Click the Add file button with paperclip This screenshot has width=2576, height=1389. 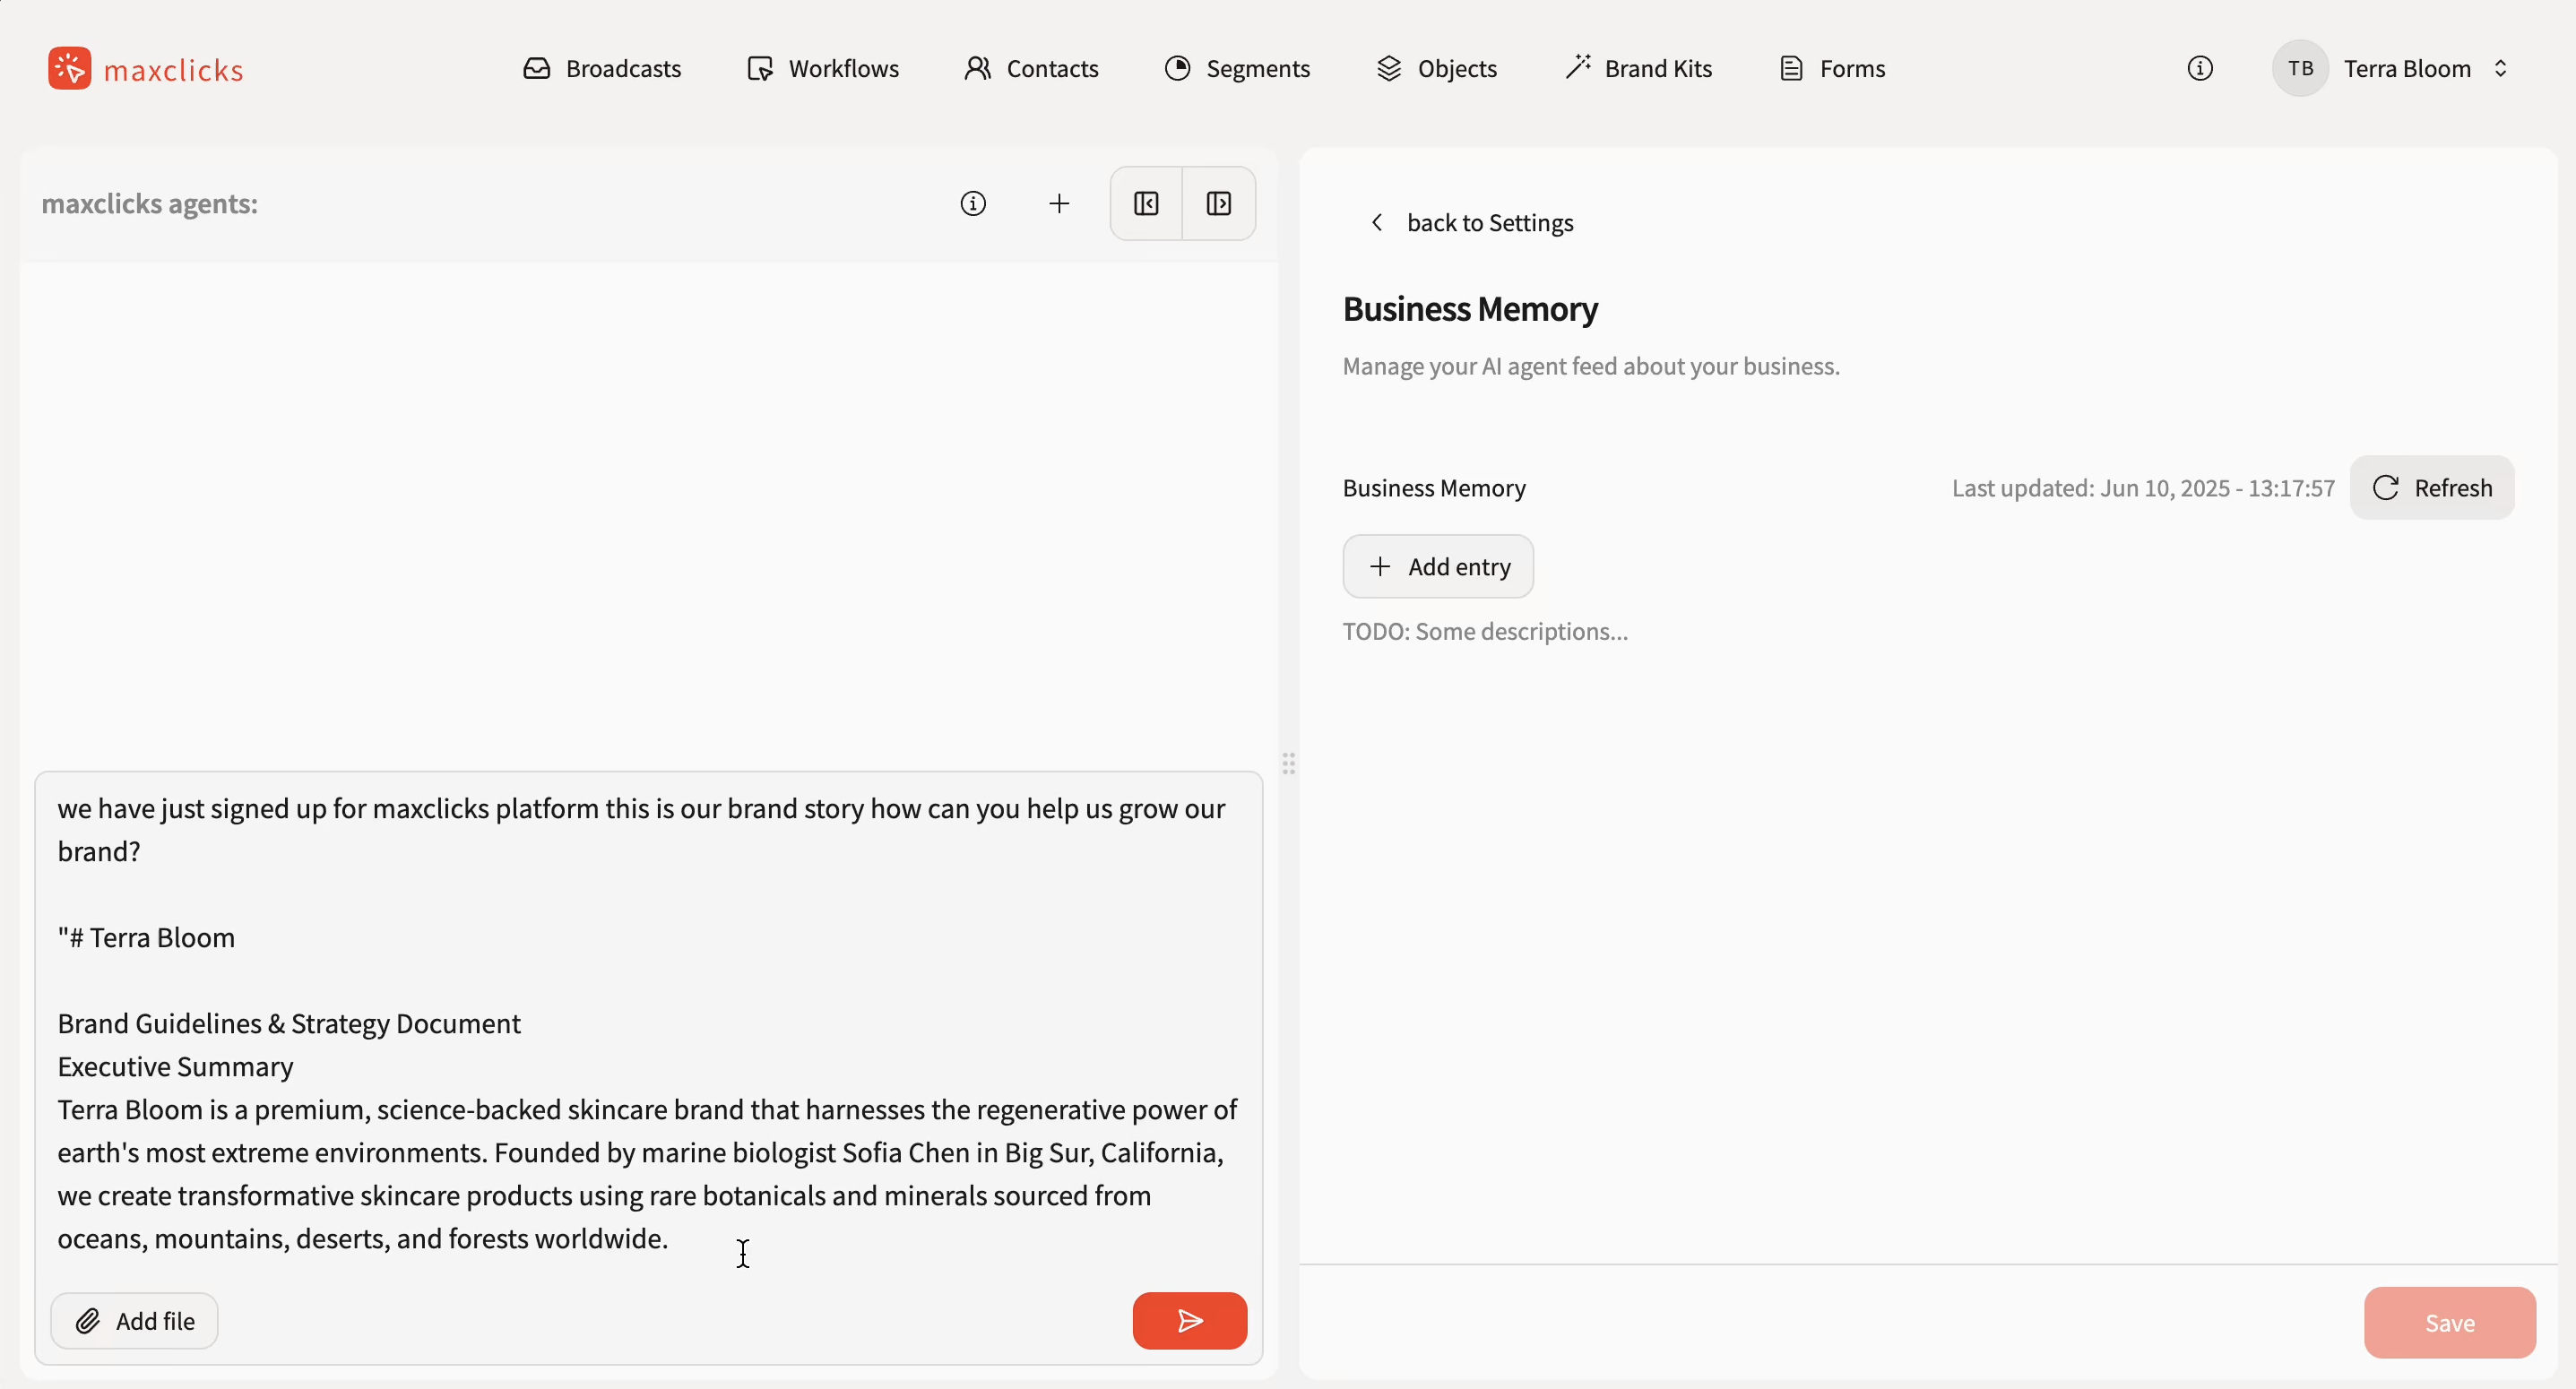135,1321
